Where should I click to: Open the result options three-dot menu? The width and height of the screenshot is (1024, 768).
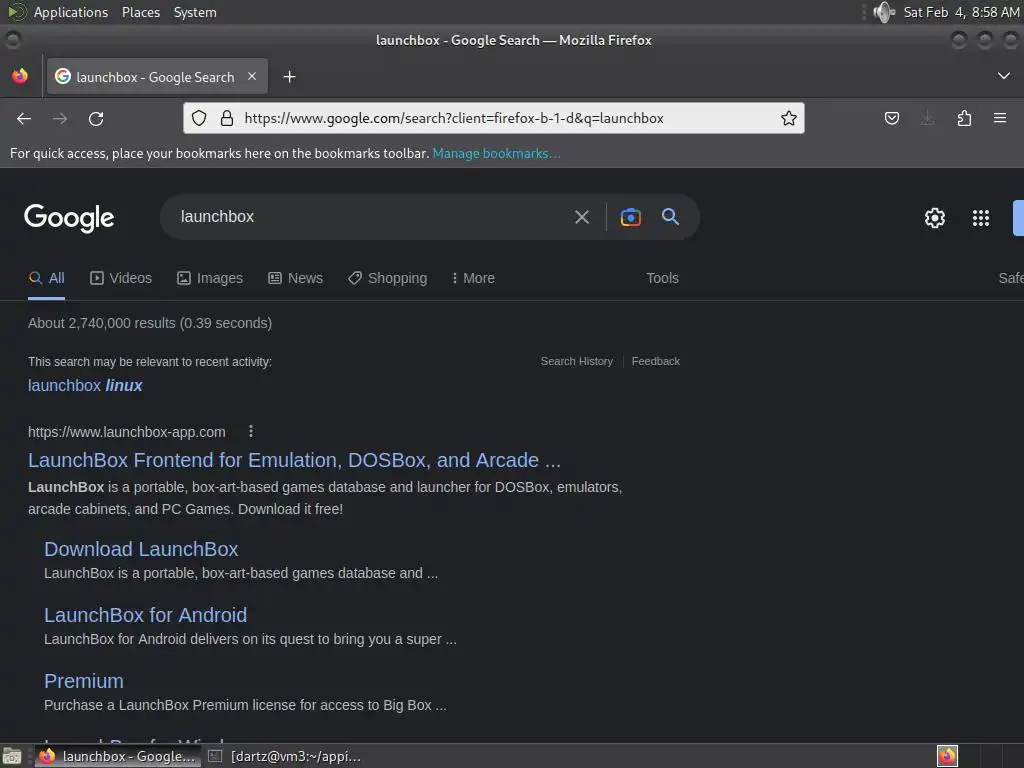pos(251,431)
